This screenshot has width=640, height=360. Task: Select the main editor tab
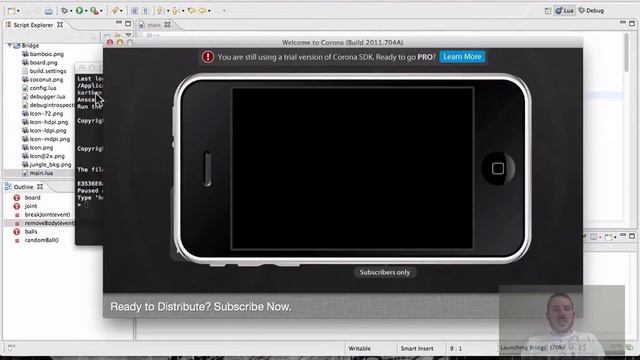154,25
